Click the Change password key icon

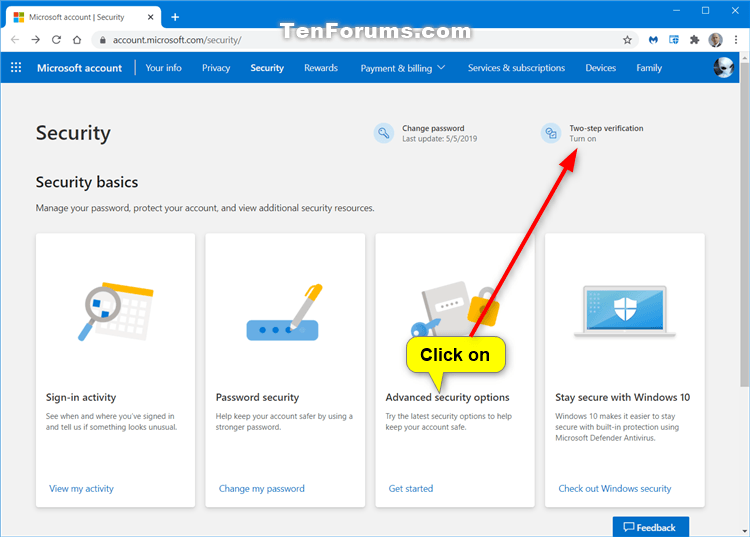384,133
